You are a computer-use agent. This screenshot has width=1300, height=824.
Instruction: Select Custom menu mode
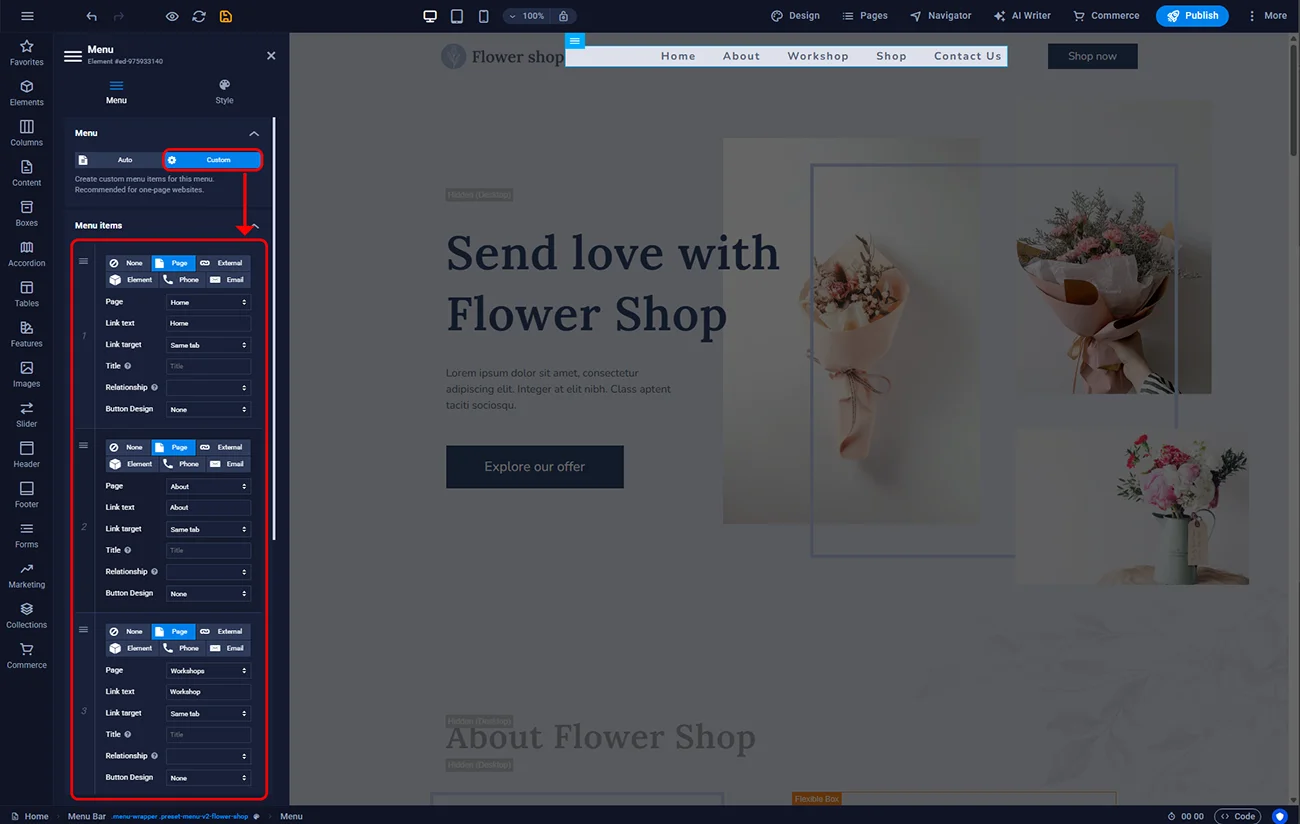click(x=212, y=160)
